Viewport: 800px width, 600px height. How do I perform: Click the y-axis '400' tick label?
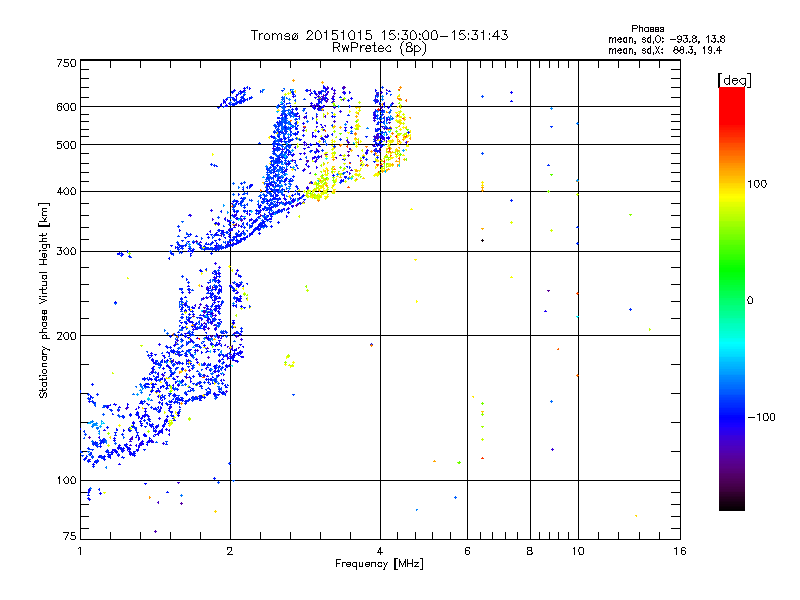coord(66,192)
